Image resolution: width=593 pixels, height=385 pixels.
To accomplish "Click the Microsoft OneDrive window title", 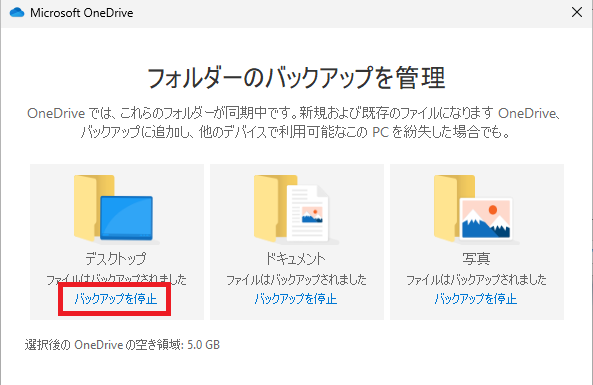I will coord(82,13).
